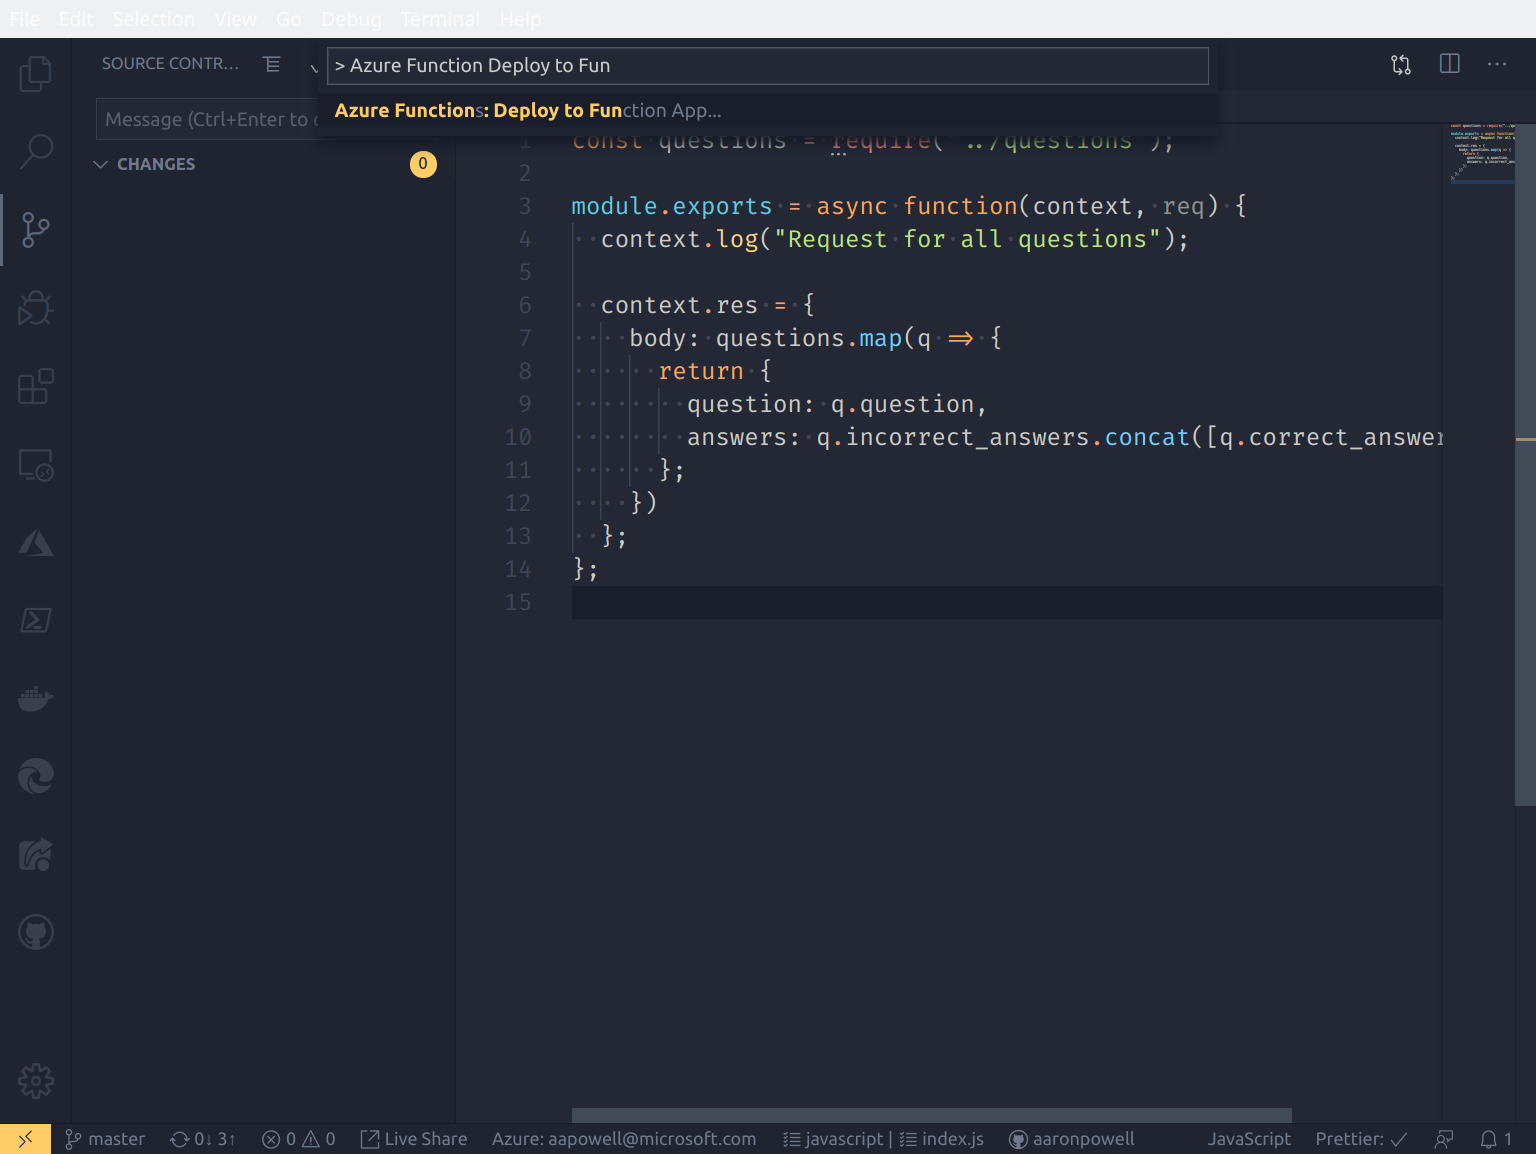Click the horizontal scrollbar of the editor
Viewport: 1536px width, 1154px height.
[931, 1115]
